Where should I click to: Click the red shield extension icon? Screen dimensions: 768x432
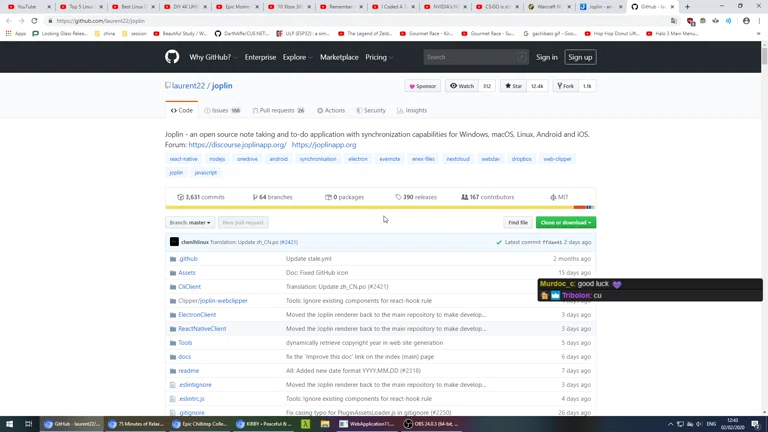click(690, 21)
